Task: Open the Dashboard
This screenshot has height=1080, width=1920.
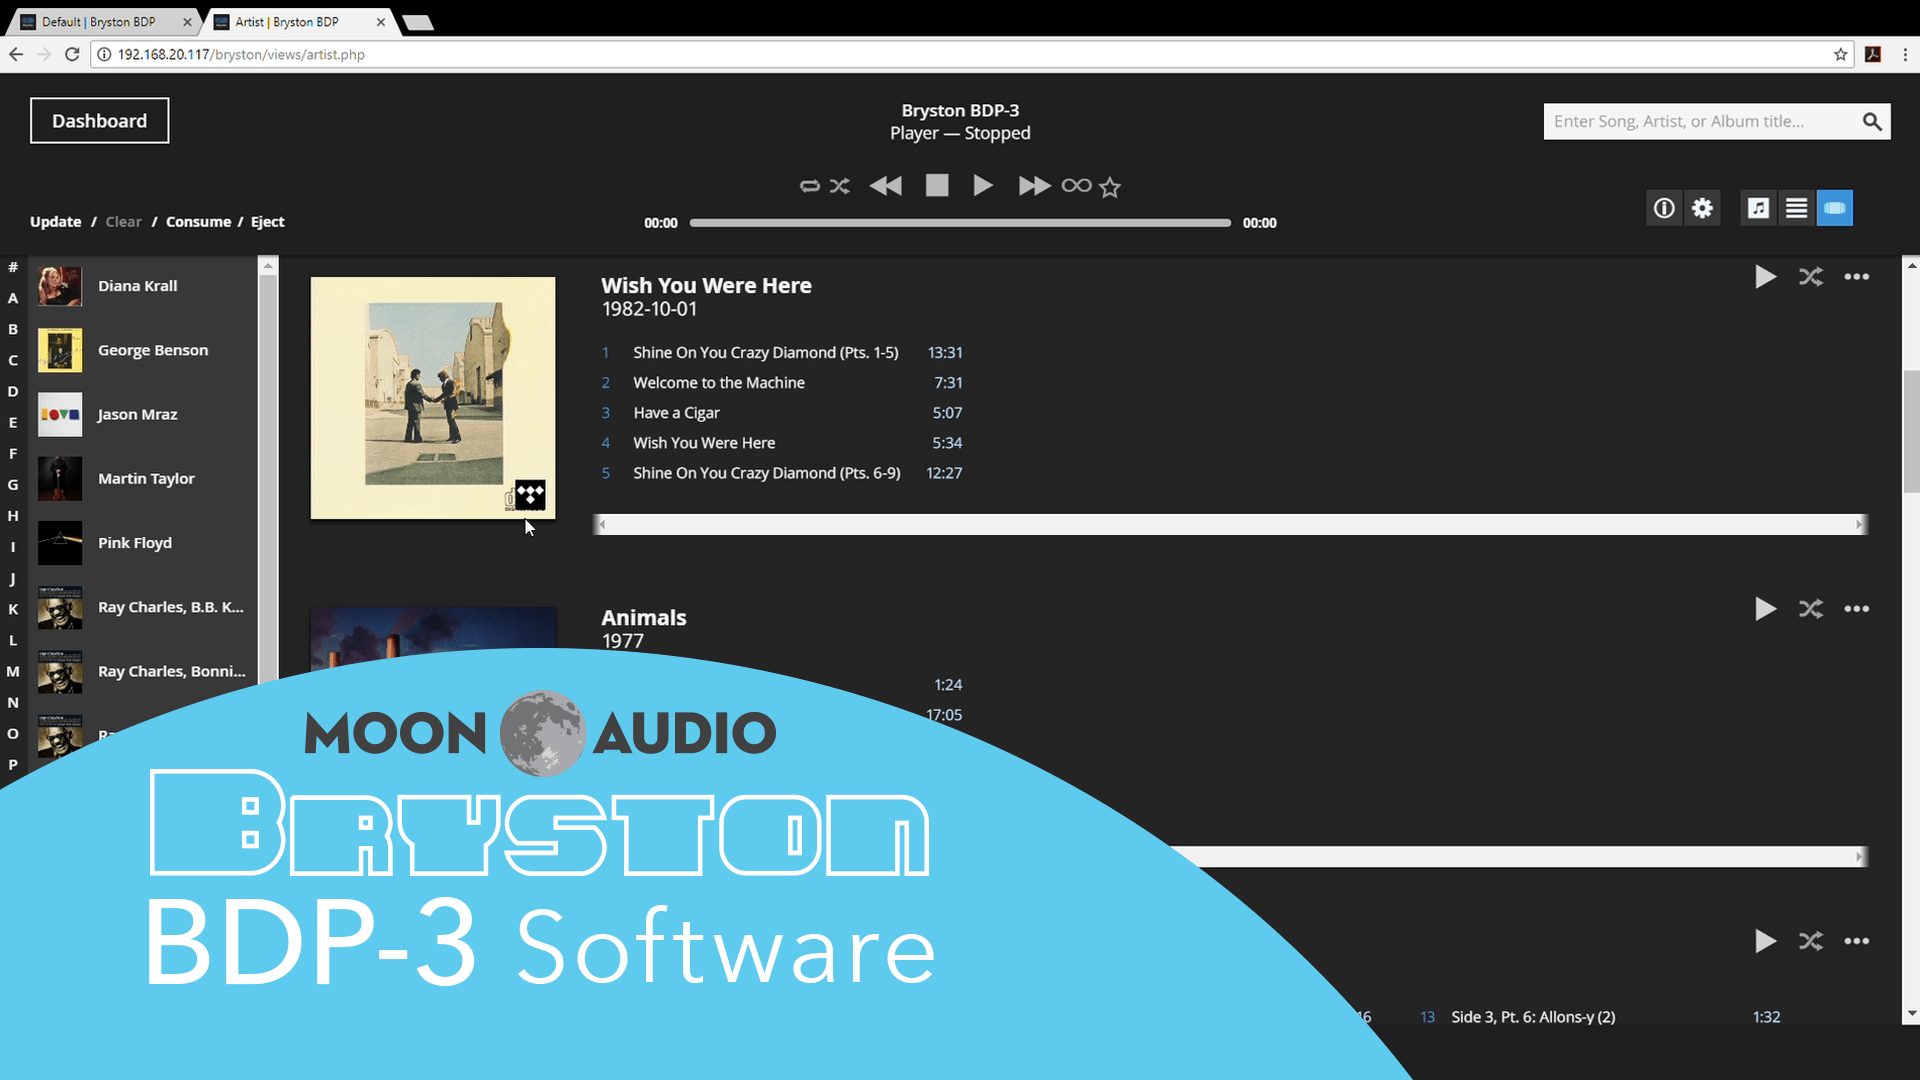Action: [x=99, y=121]
